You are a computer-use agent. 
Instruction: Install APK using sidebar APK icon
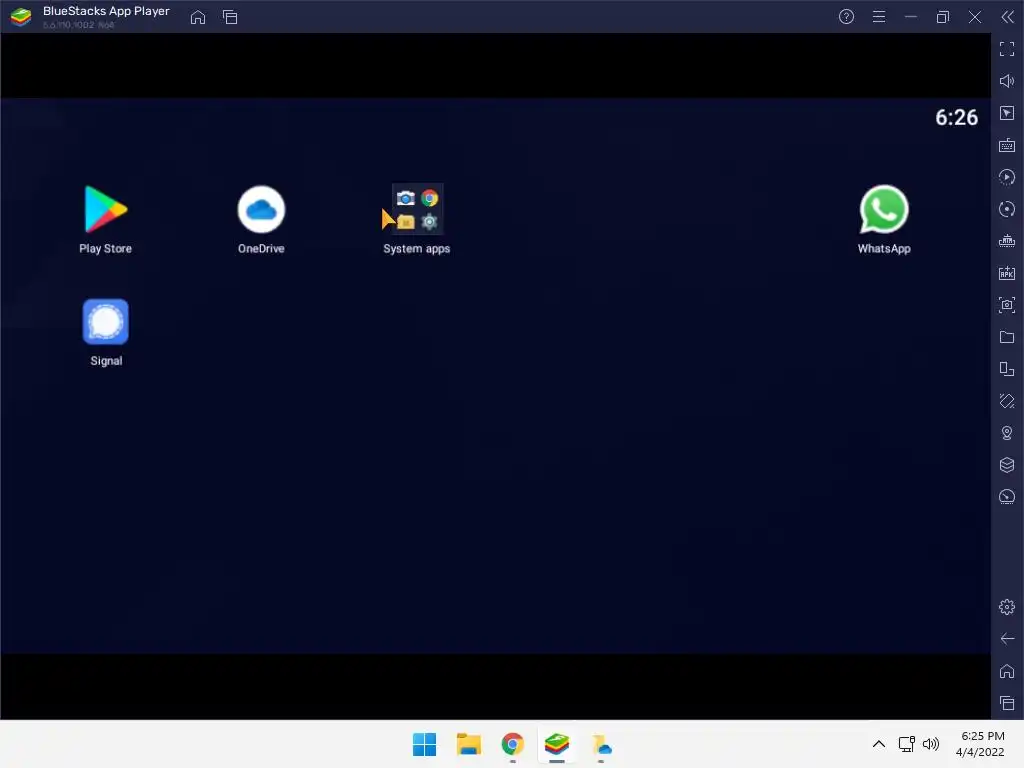(x=1007, y=273)
